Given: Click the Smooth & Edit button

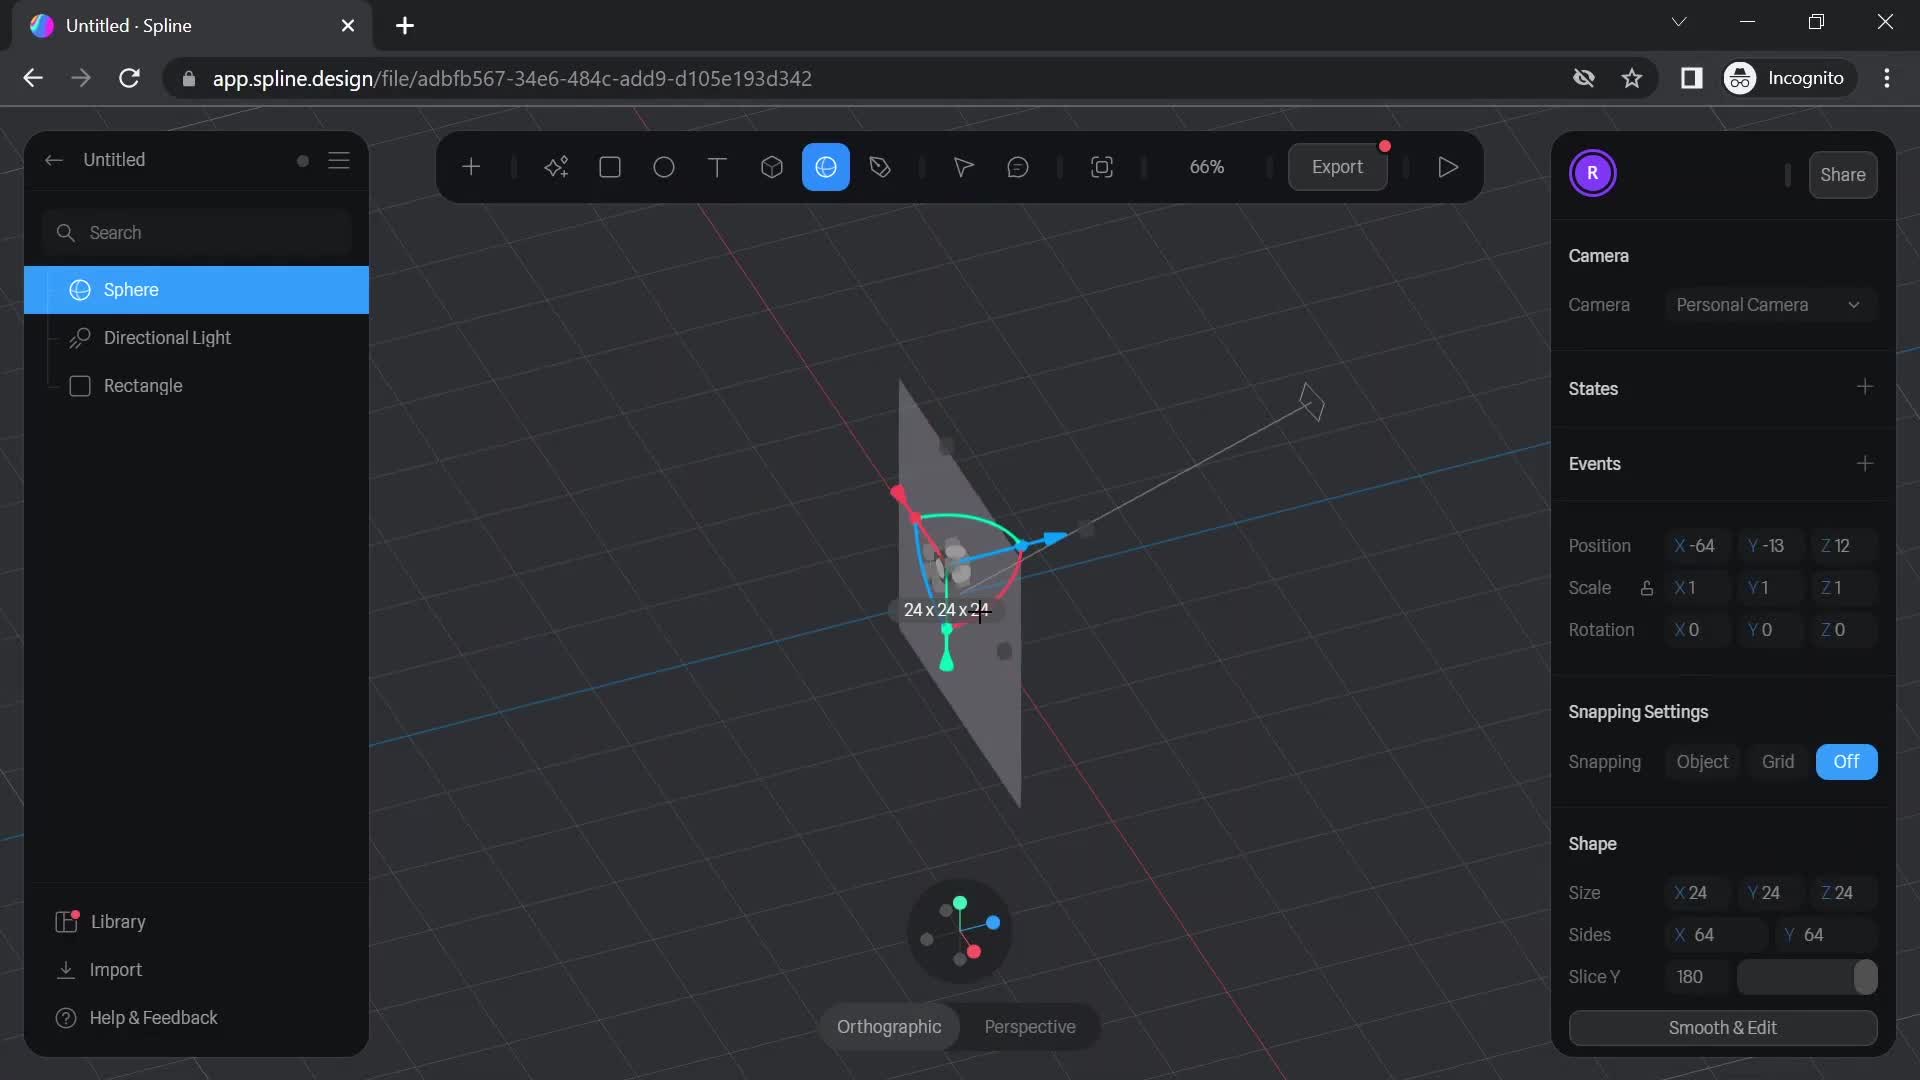Looking at the screenshot, I should 1722,1028.
